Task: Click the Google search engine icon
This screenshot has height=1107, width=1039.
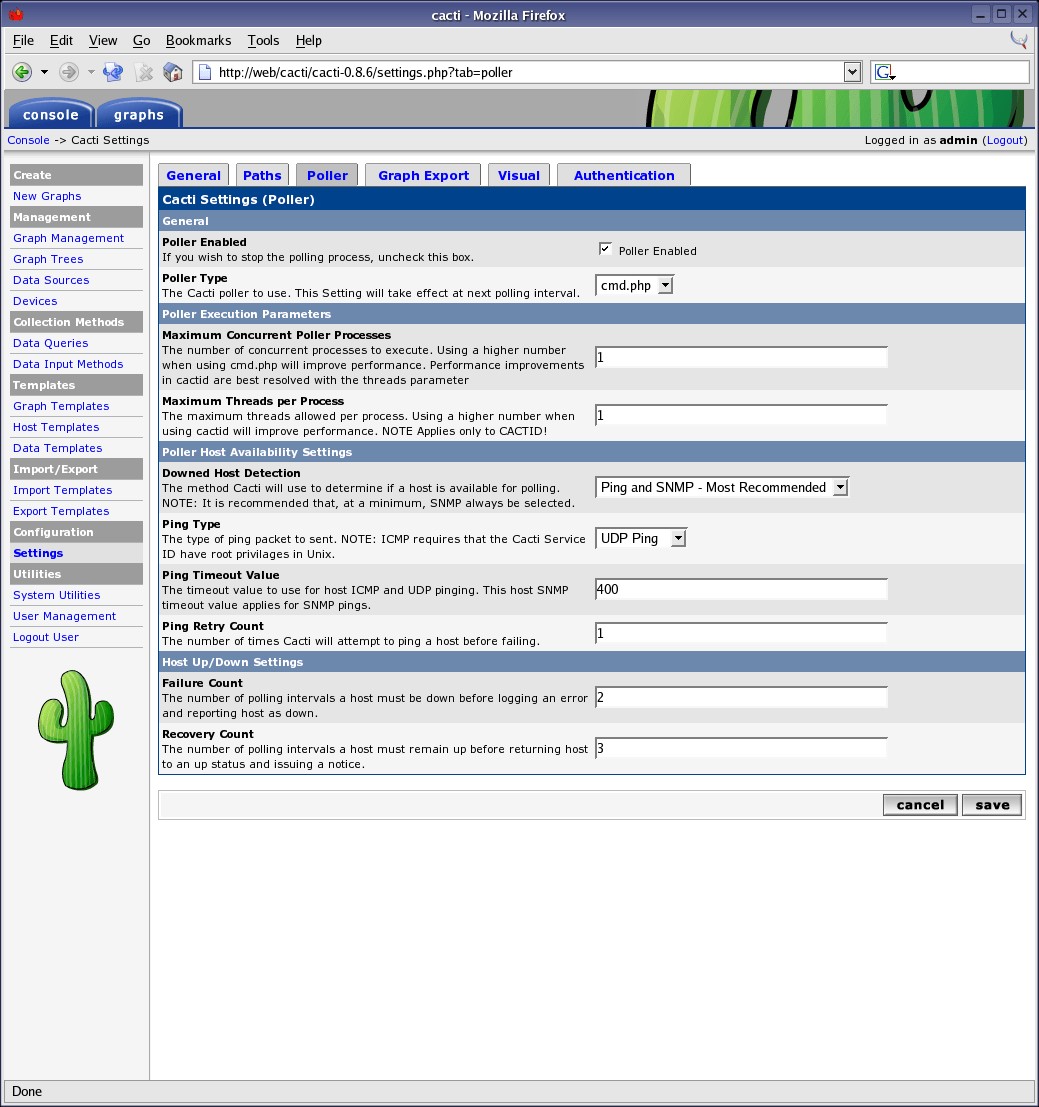Action: (x=885, y=72)
